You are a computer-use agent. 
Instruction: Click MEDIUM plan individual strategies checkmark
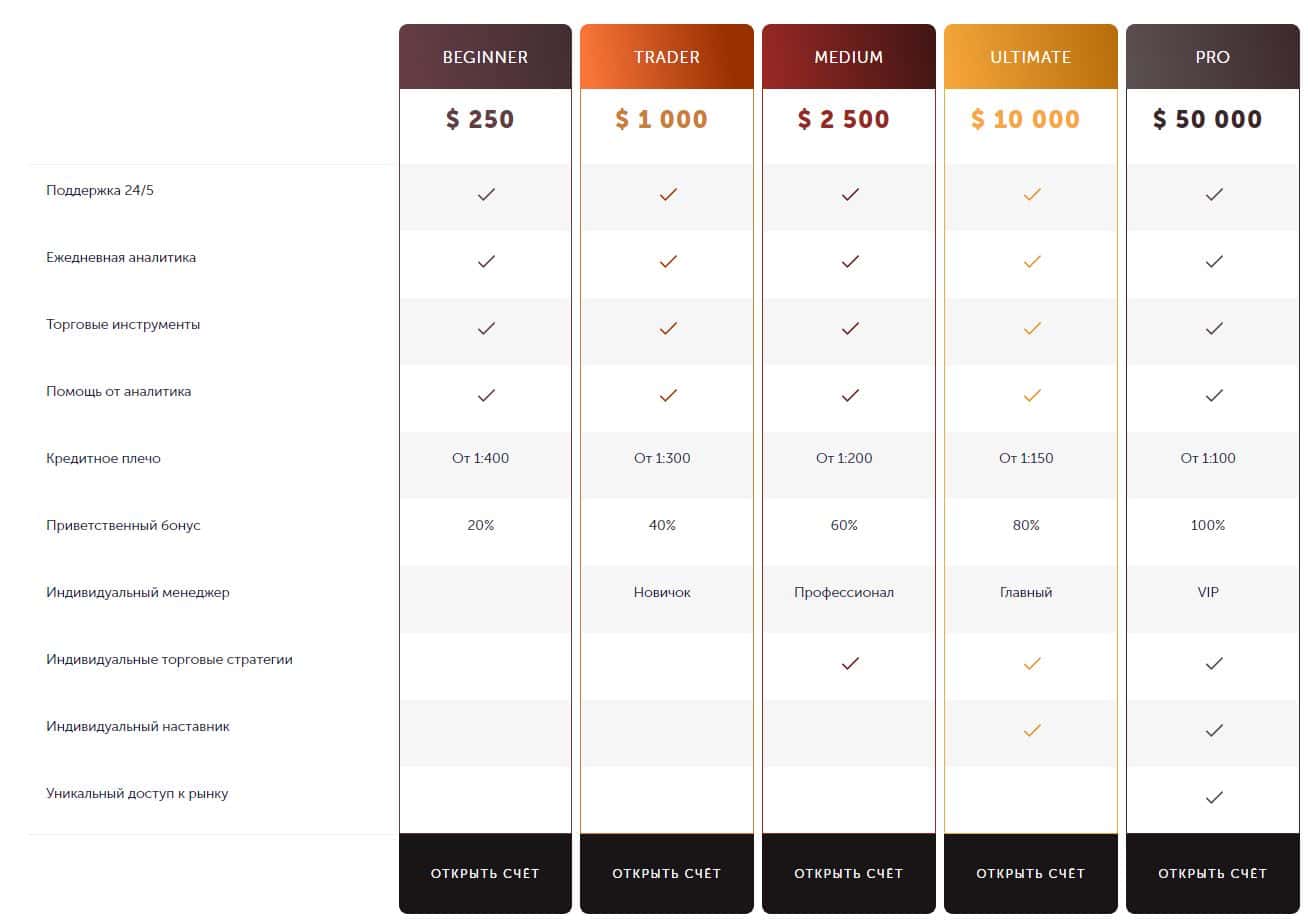[x=850, y=663]
